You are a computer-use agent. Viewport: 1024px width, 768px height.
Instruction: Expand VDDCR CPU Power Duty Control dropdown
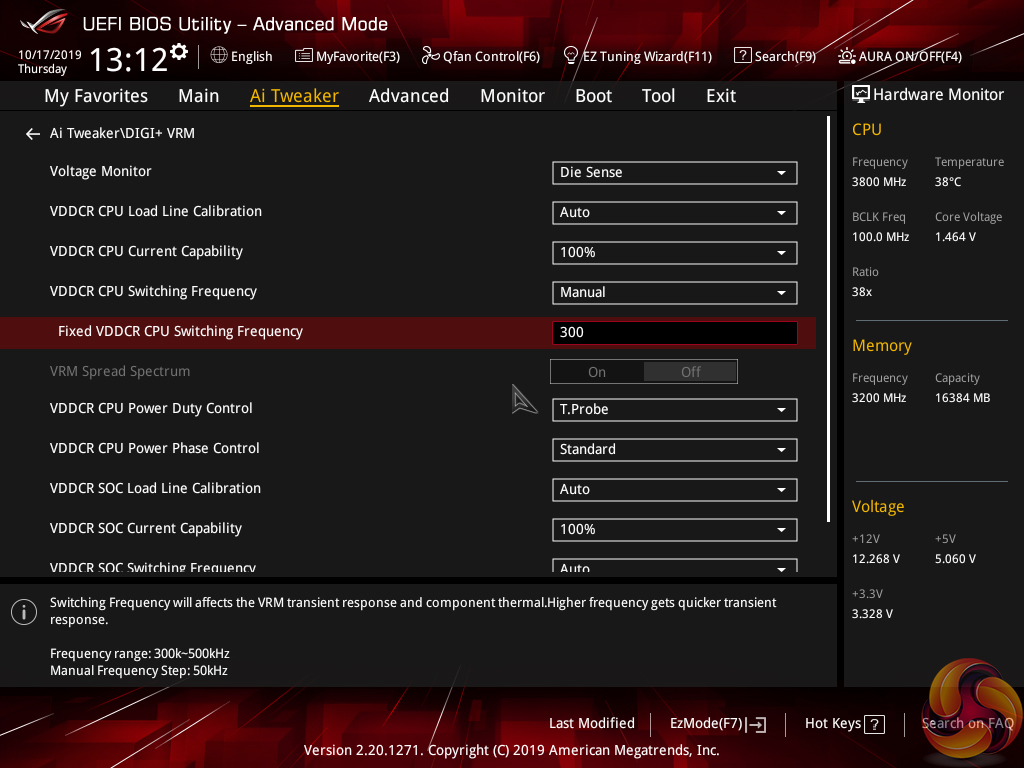coord(674,410)
